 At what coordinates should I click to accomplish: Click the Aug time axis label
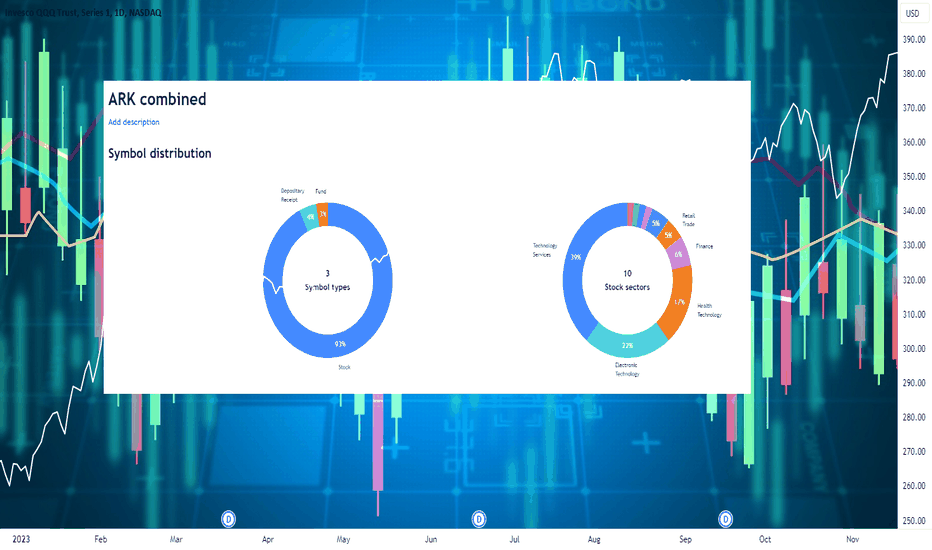[x=594, y=539]
